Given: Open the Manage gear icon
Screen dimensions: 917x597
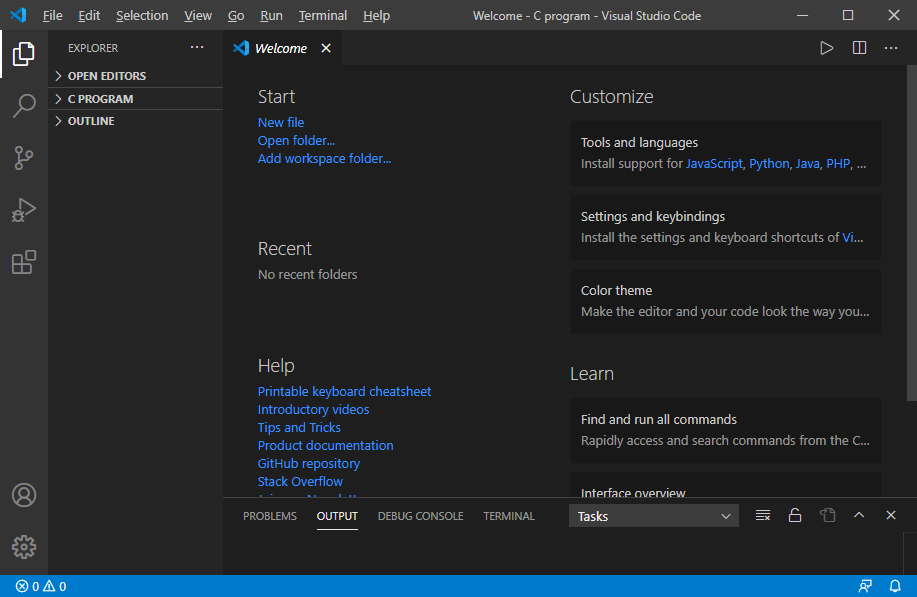Looking at the screenshot, I should (23, 547).
